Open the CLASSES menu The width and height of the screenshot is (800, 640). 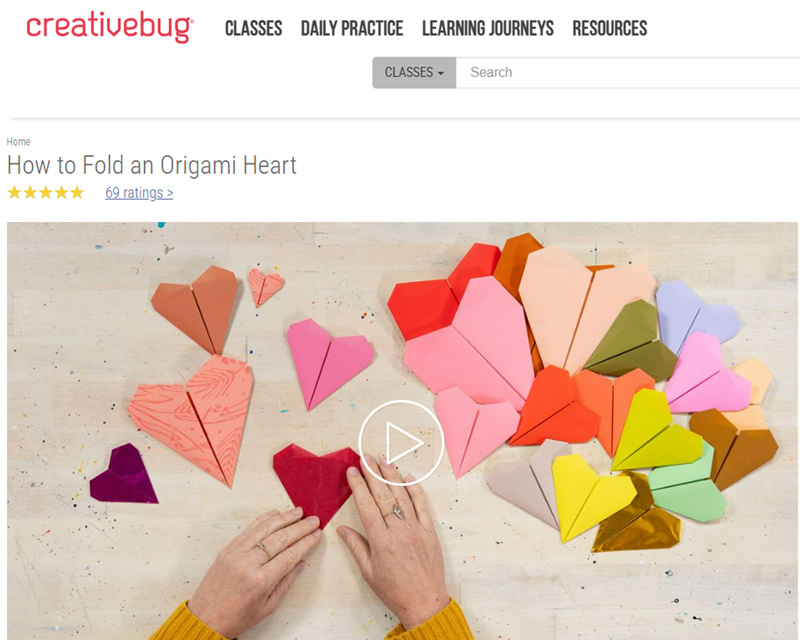(254, 29)
